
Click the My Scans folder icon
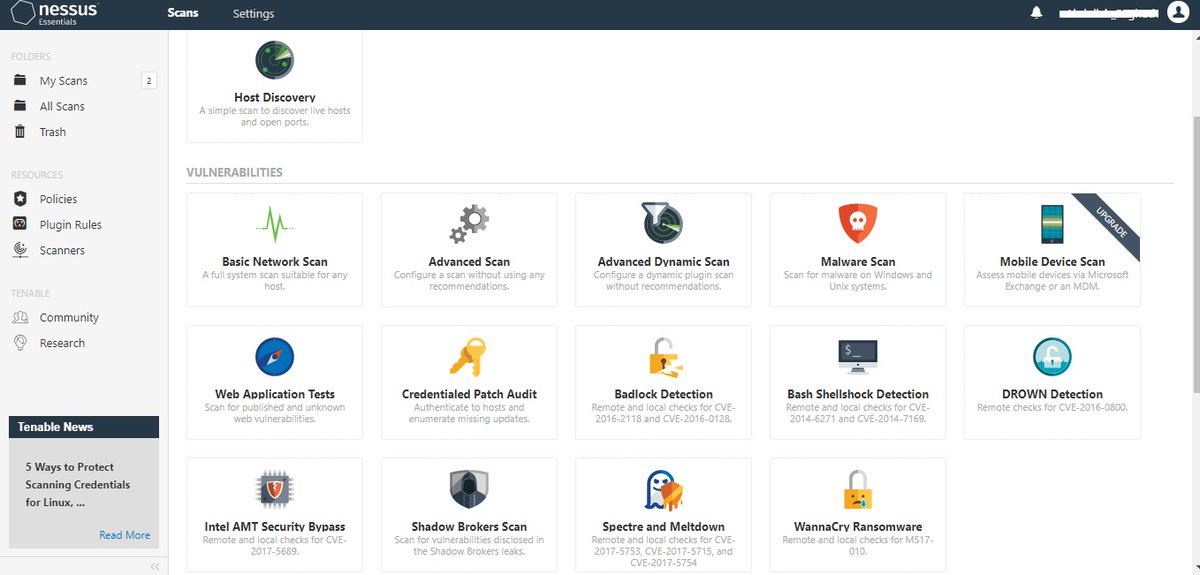[19, 80]
